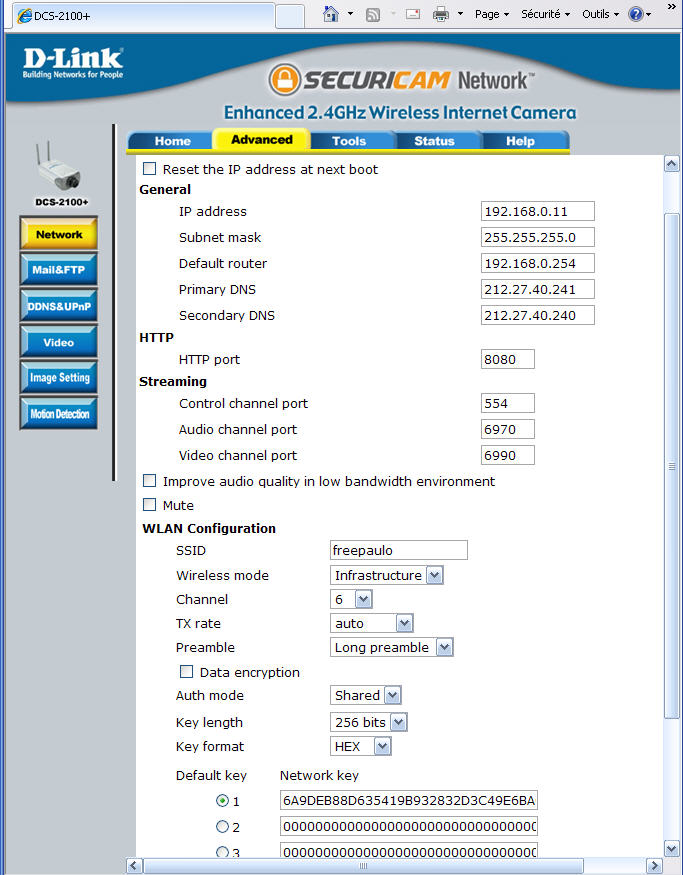Click the Audio channel port field
The width and height of the screenshot is (683, 875).
(507, 429)
